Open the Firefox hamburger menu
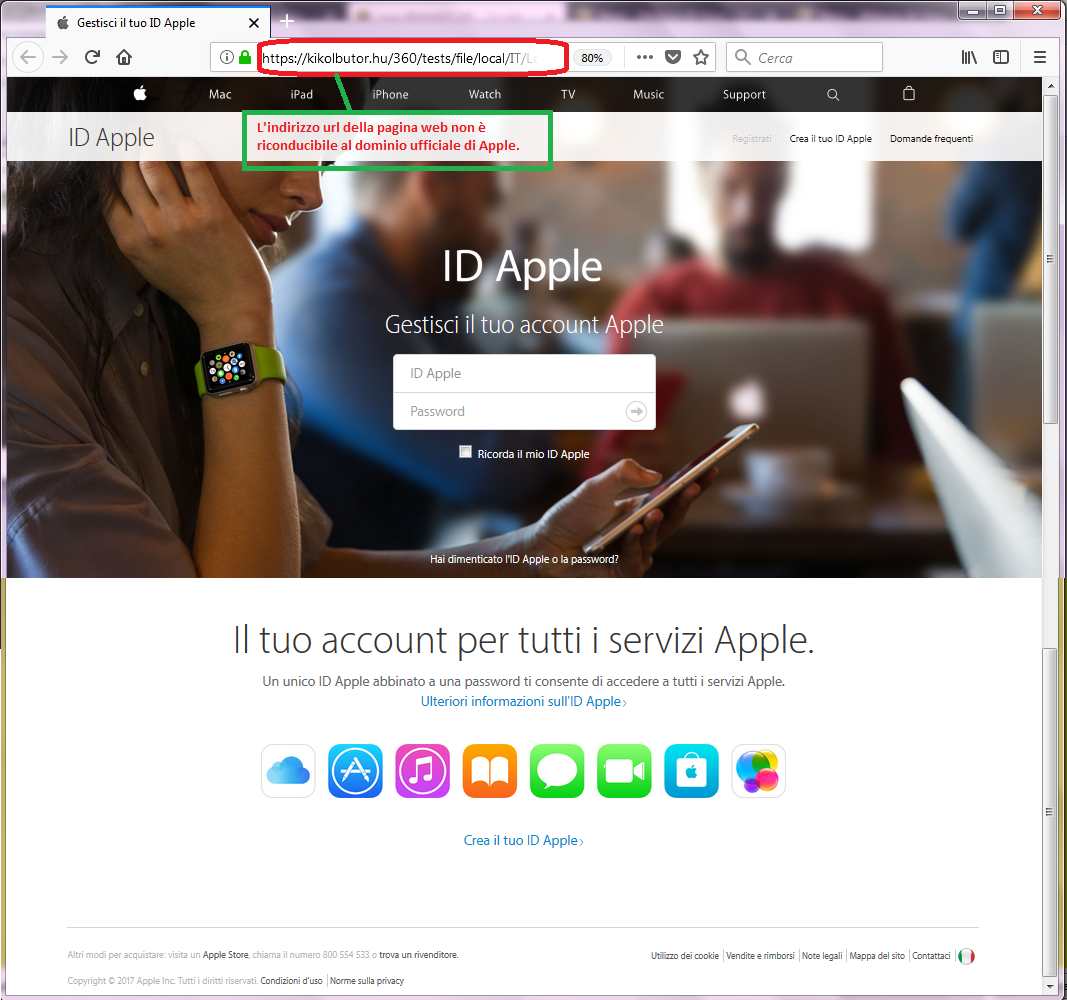The image size is (1067, 1000). (1039, 57)
